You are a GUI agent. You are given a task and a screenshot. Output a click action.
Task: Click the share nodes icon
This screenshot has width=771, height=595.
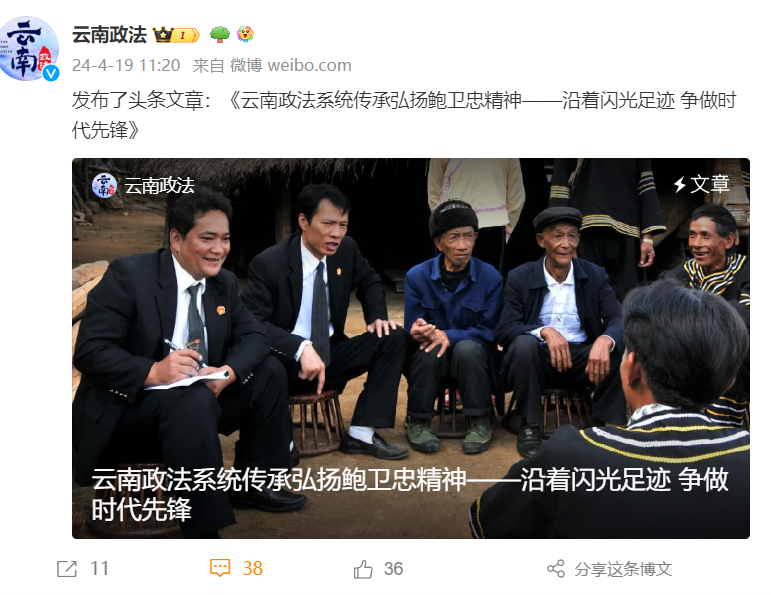[x=556, y=569]
